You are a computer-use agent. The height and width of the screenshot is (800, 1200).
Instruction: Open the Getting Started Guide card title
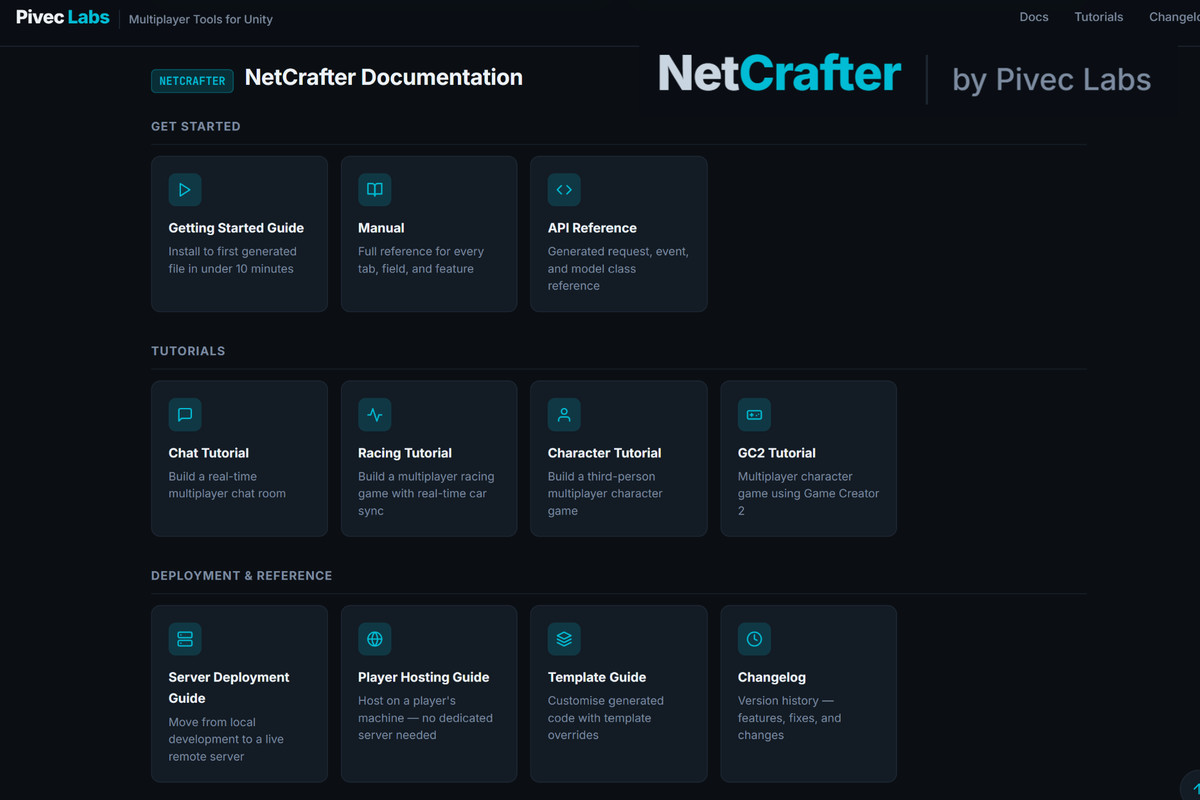[236, 228]
